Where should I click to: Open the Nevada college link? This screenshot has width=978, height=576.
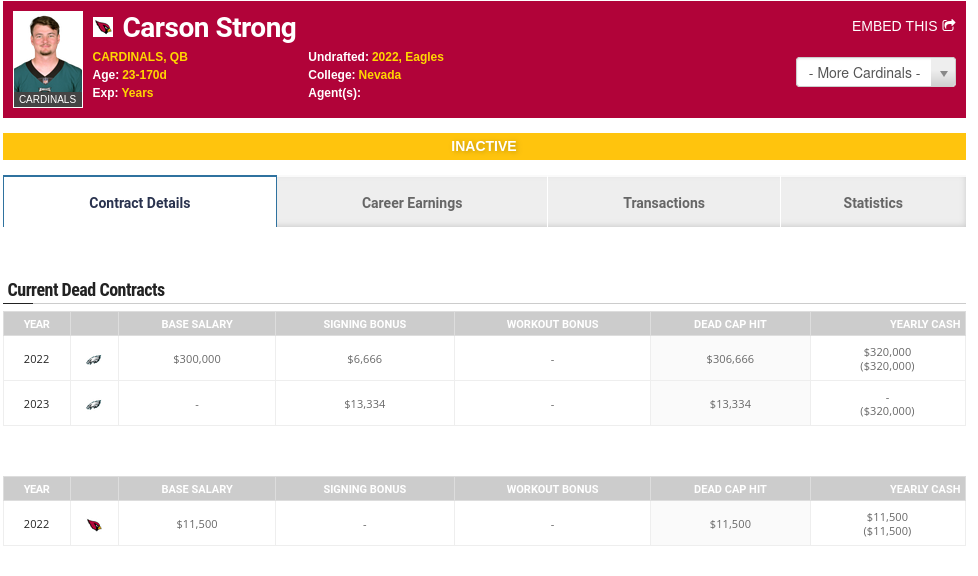(380, 75)
